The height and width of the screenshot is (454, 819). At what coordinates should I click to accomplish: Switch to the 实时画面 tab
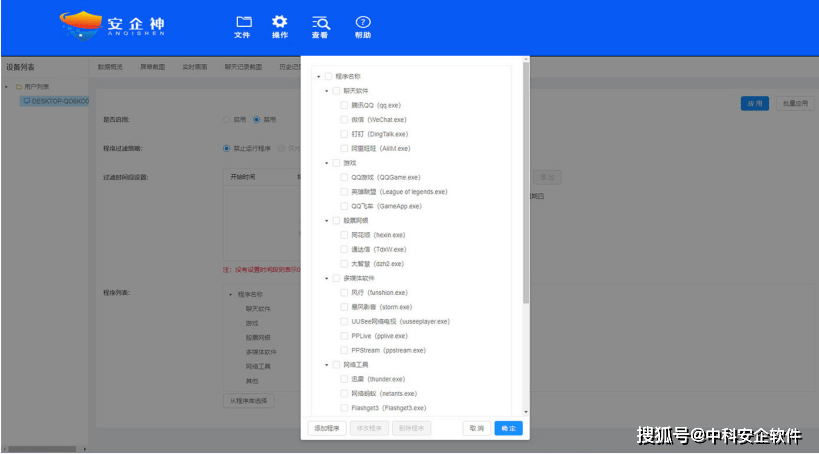pos(195,67)
